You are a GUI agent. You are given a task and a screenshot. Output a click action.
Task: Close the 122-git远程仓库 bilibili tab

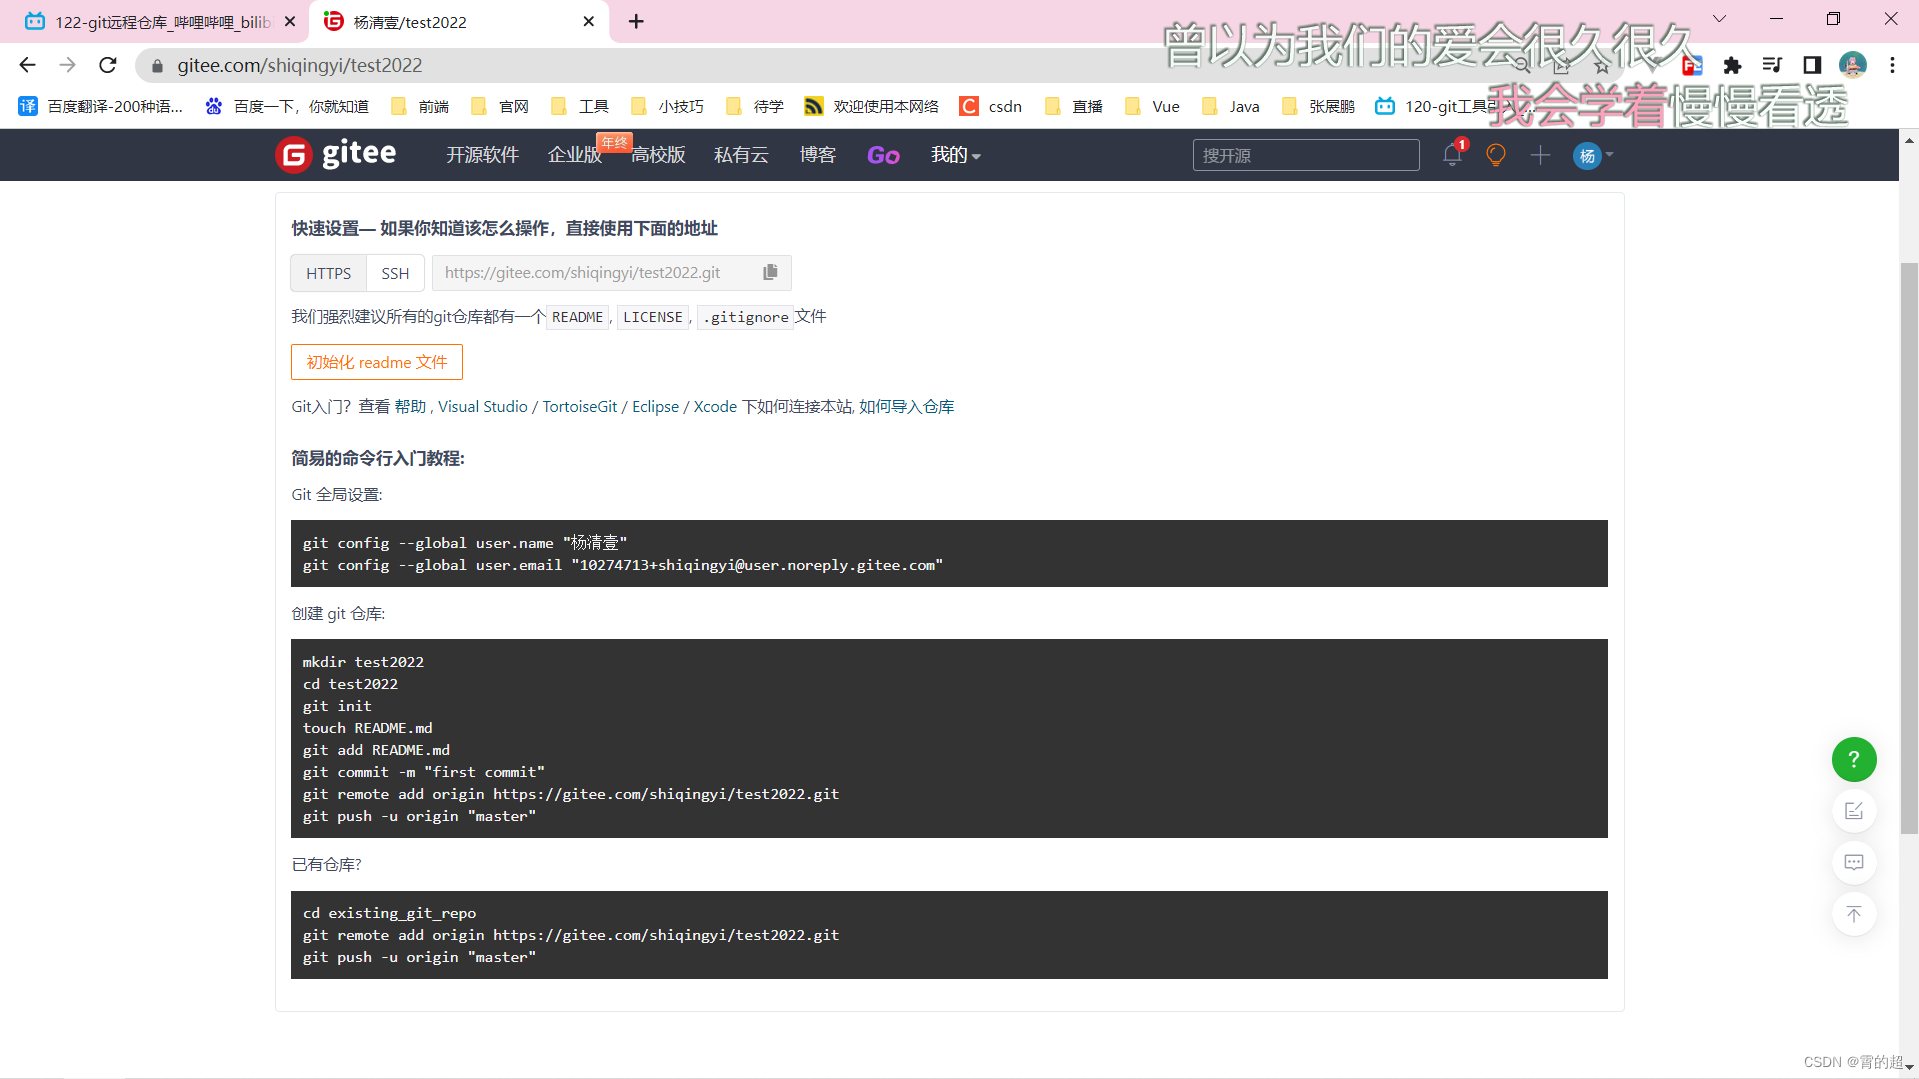point(290,21)
